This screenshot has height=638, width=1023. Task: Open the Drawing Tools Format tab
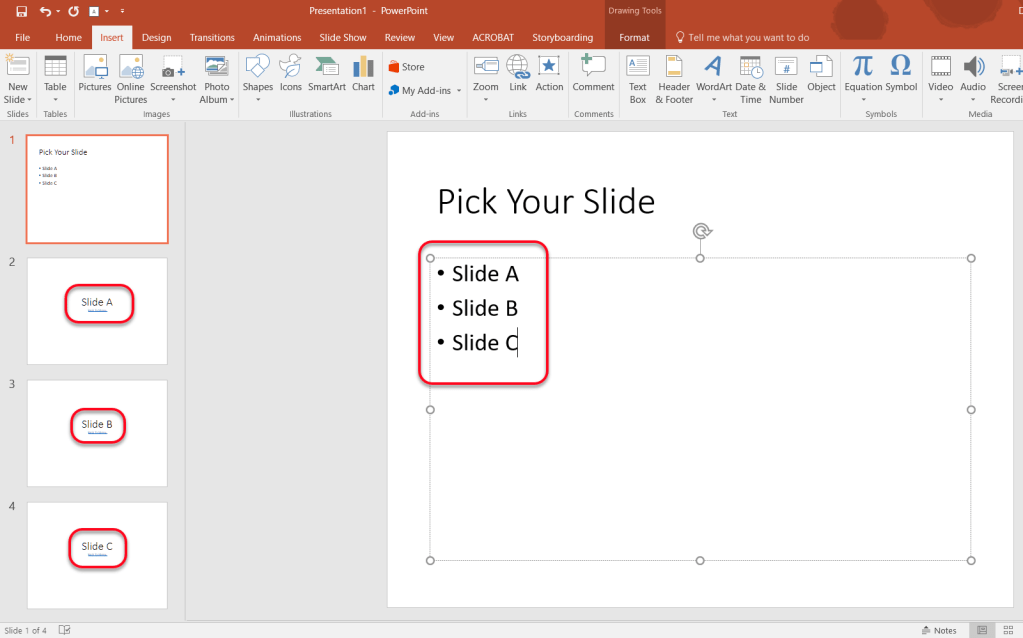click(634, 36)
